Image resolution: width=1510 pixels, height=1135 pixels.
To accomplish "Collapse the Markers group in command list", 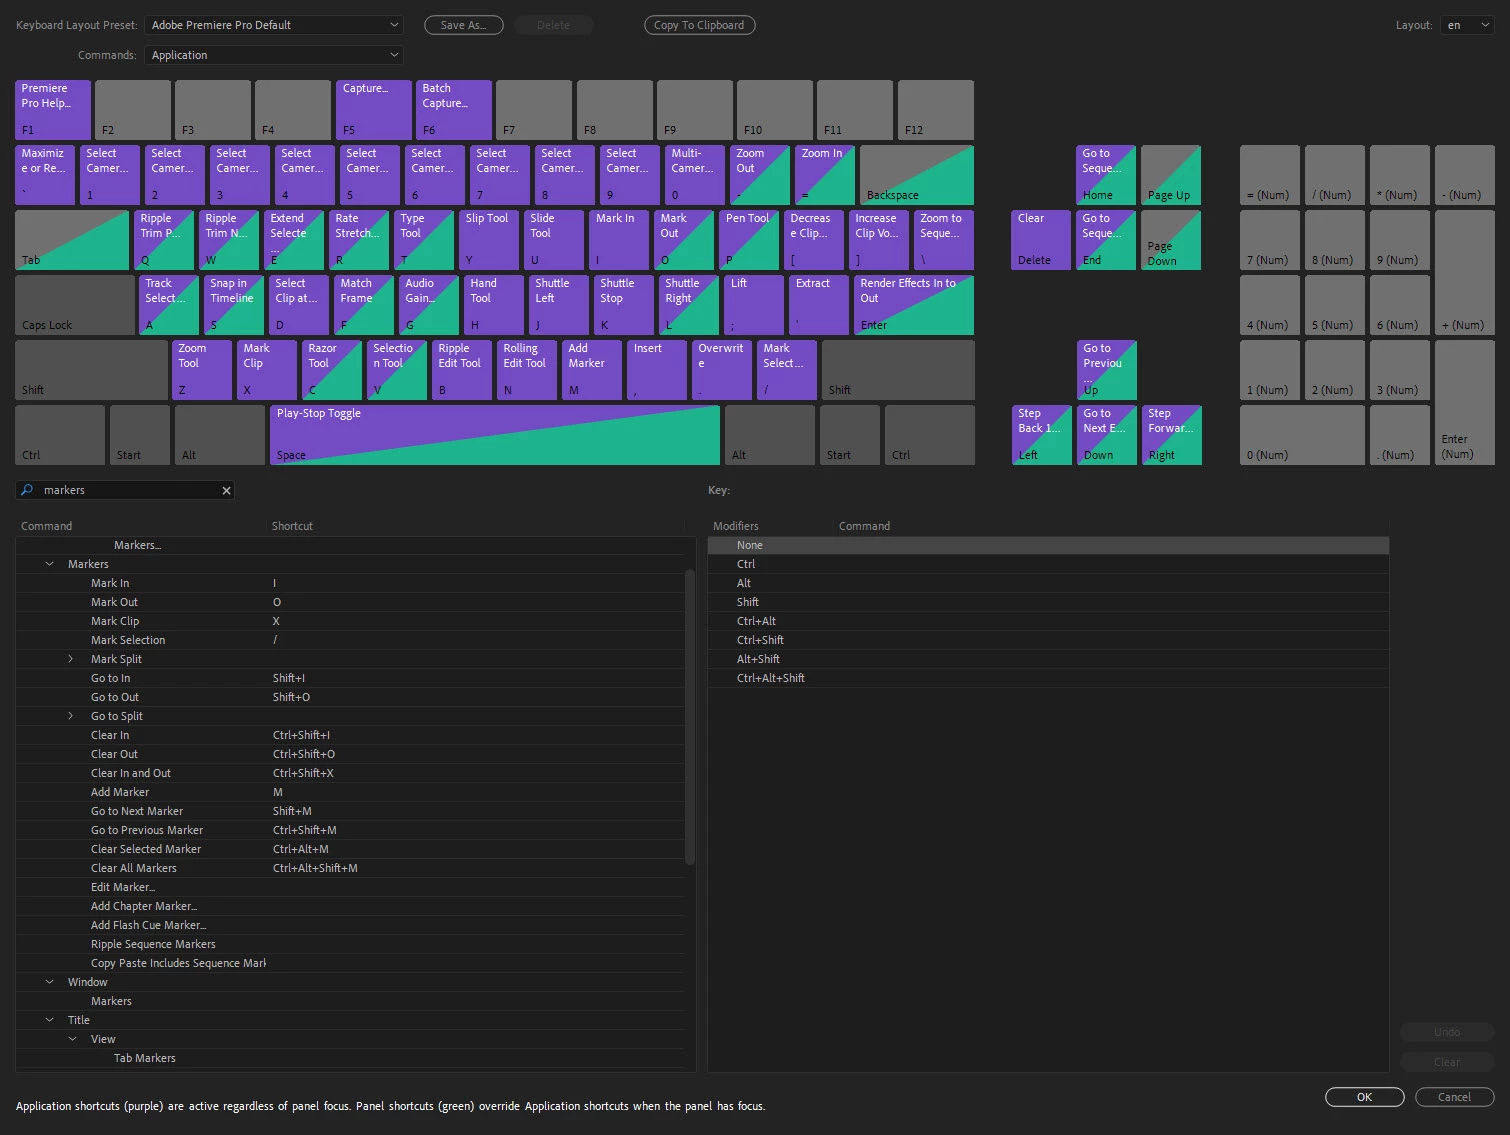I will coord(49,564).
